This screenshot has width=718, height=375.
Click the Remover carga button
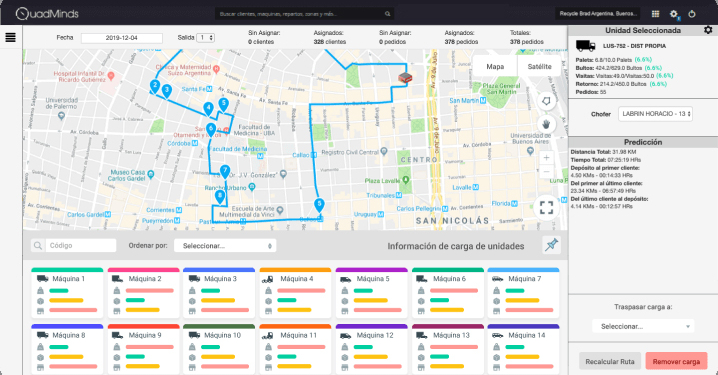click(x=676, y=361)
